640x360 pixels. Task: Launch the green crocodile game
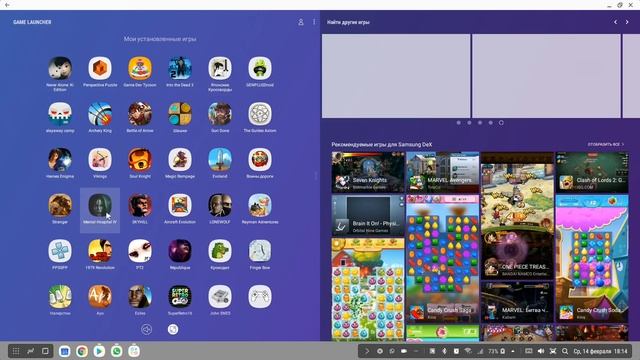220,251
